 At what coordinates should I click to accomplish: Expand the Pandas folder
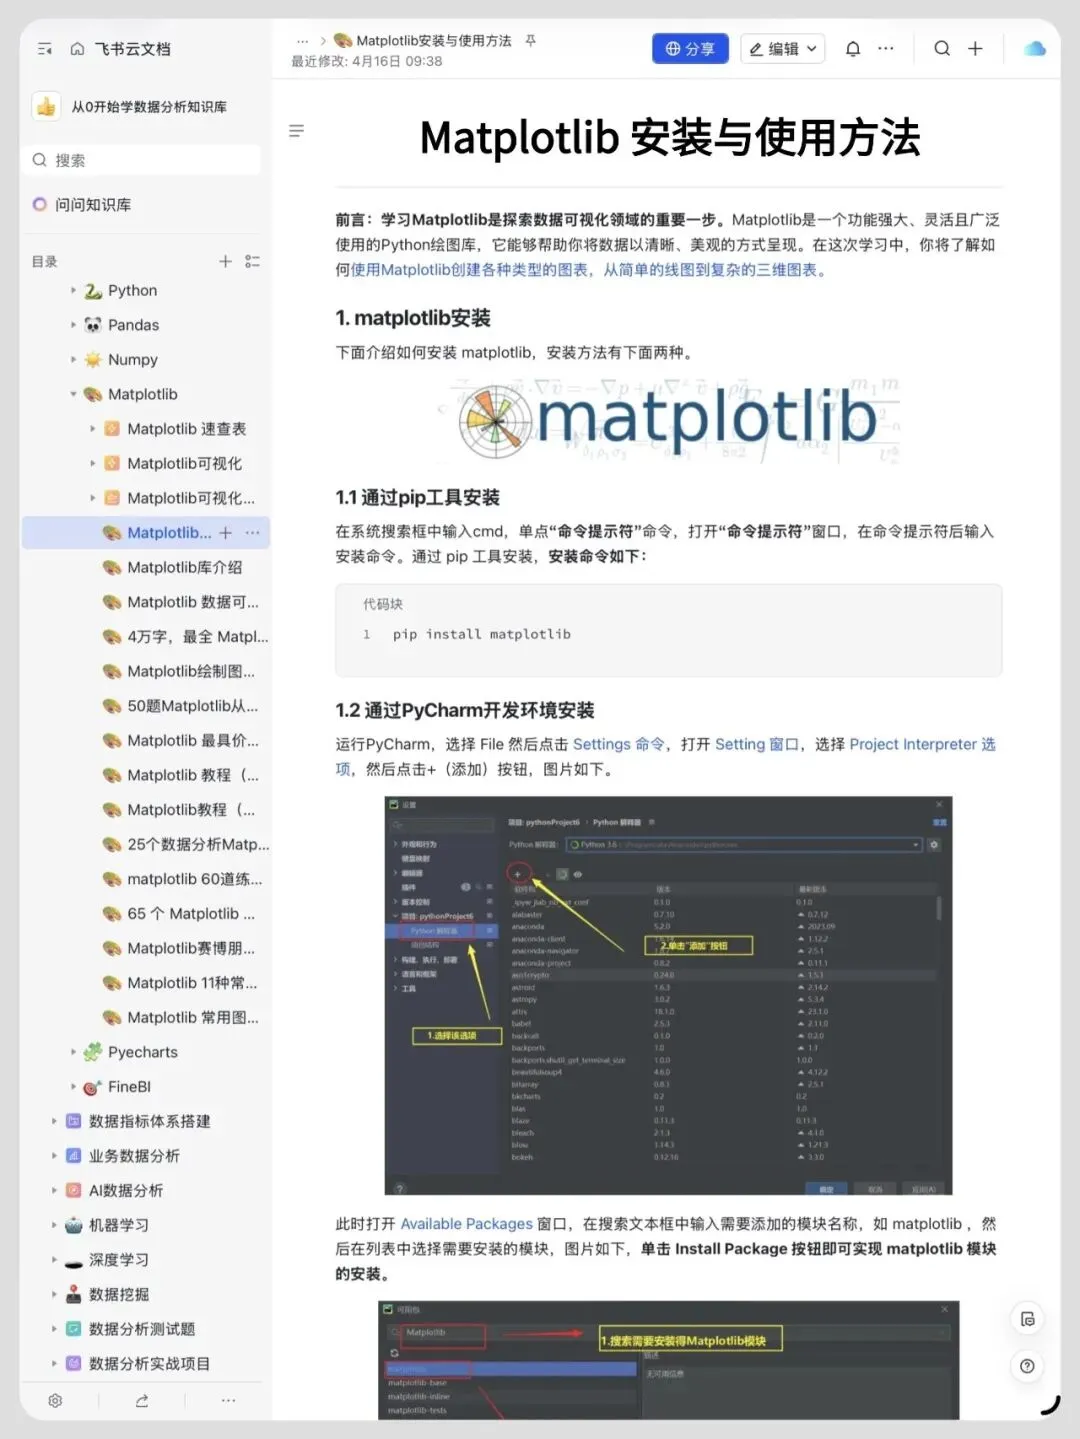[73, 325]
